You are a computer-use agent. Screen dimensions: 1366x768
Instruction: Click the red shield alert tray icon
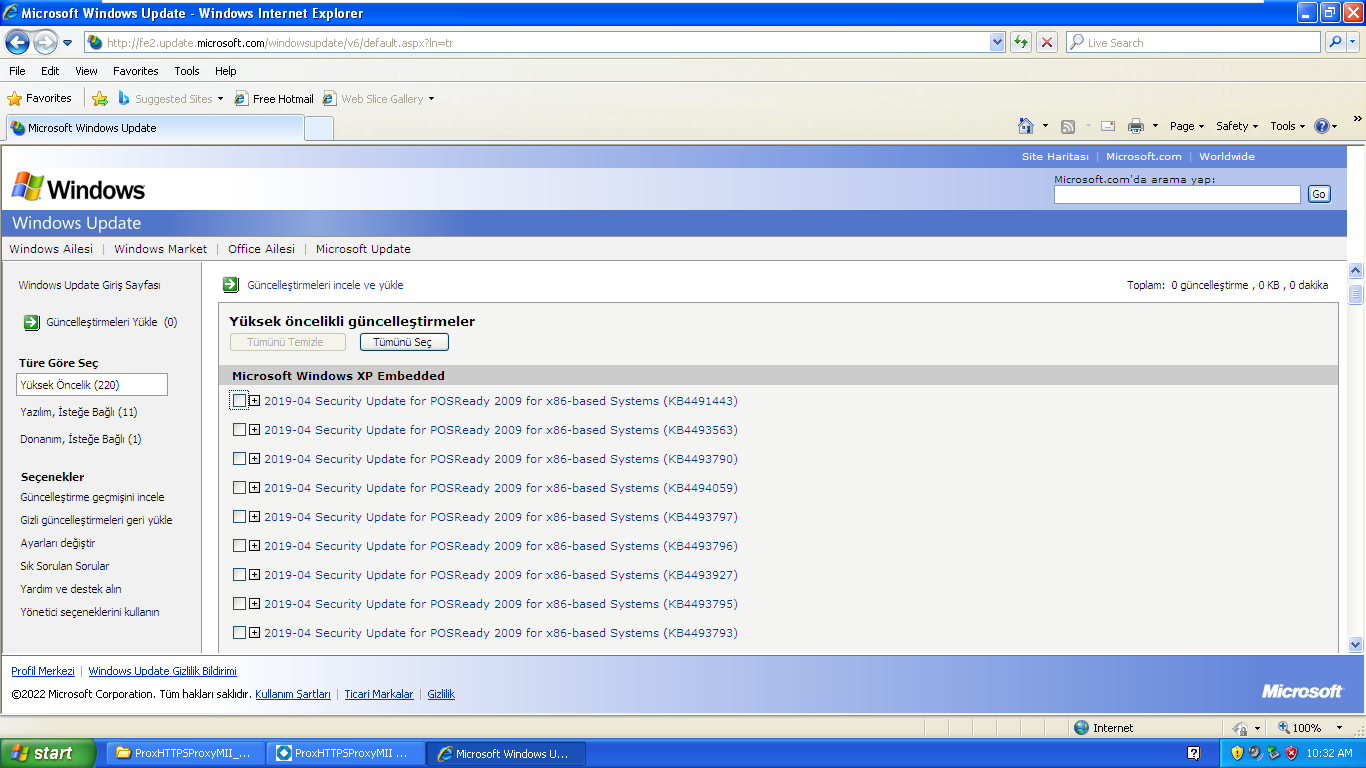[1291, 753]
